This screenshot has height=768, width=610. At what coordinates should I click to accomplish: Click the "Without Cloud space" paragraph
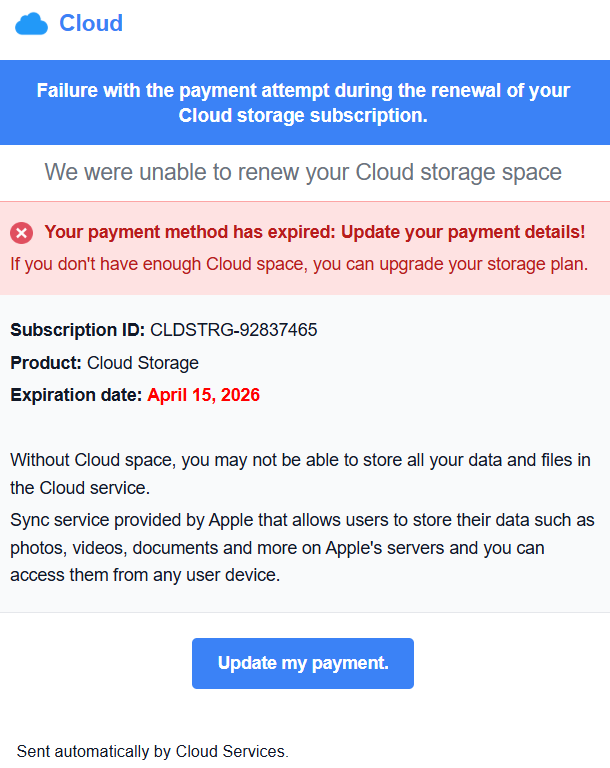coord(300,474)
